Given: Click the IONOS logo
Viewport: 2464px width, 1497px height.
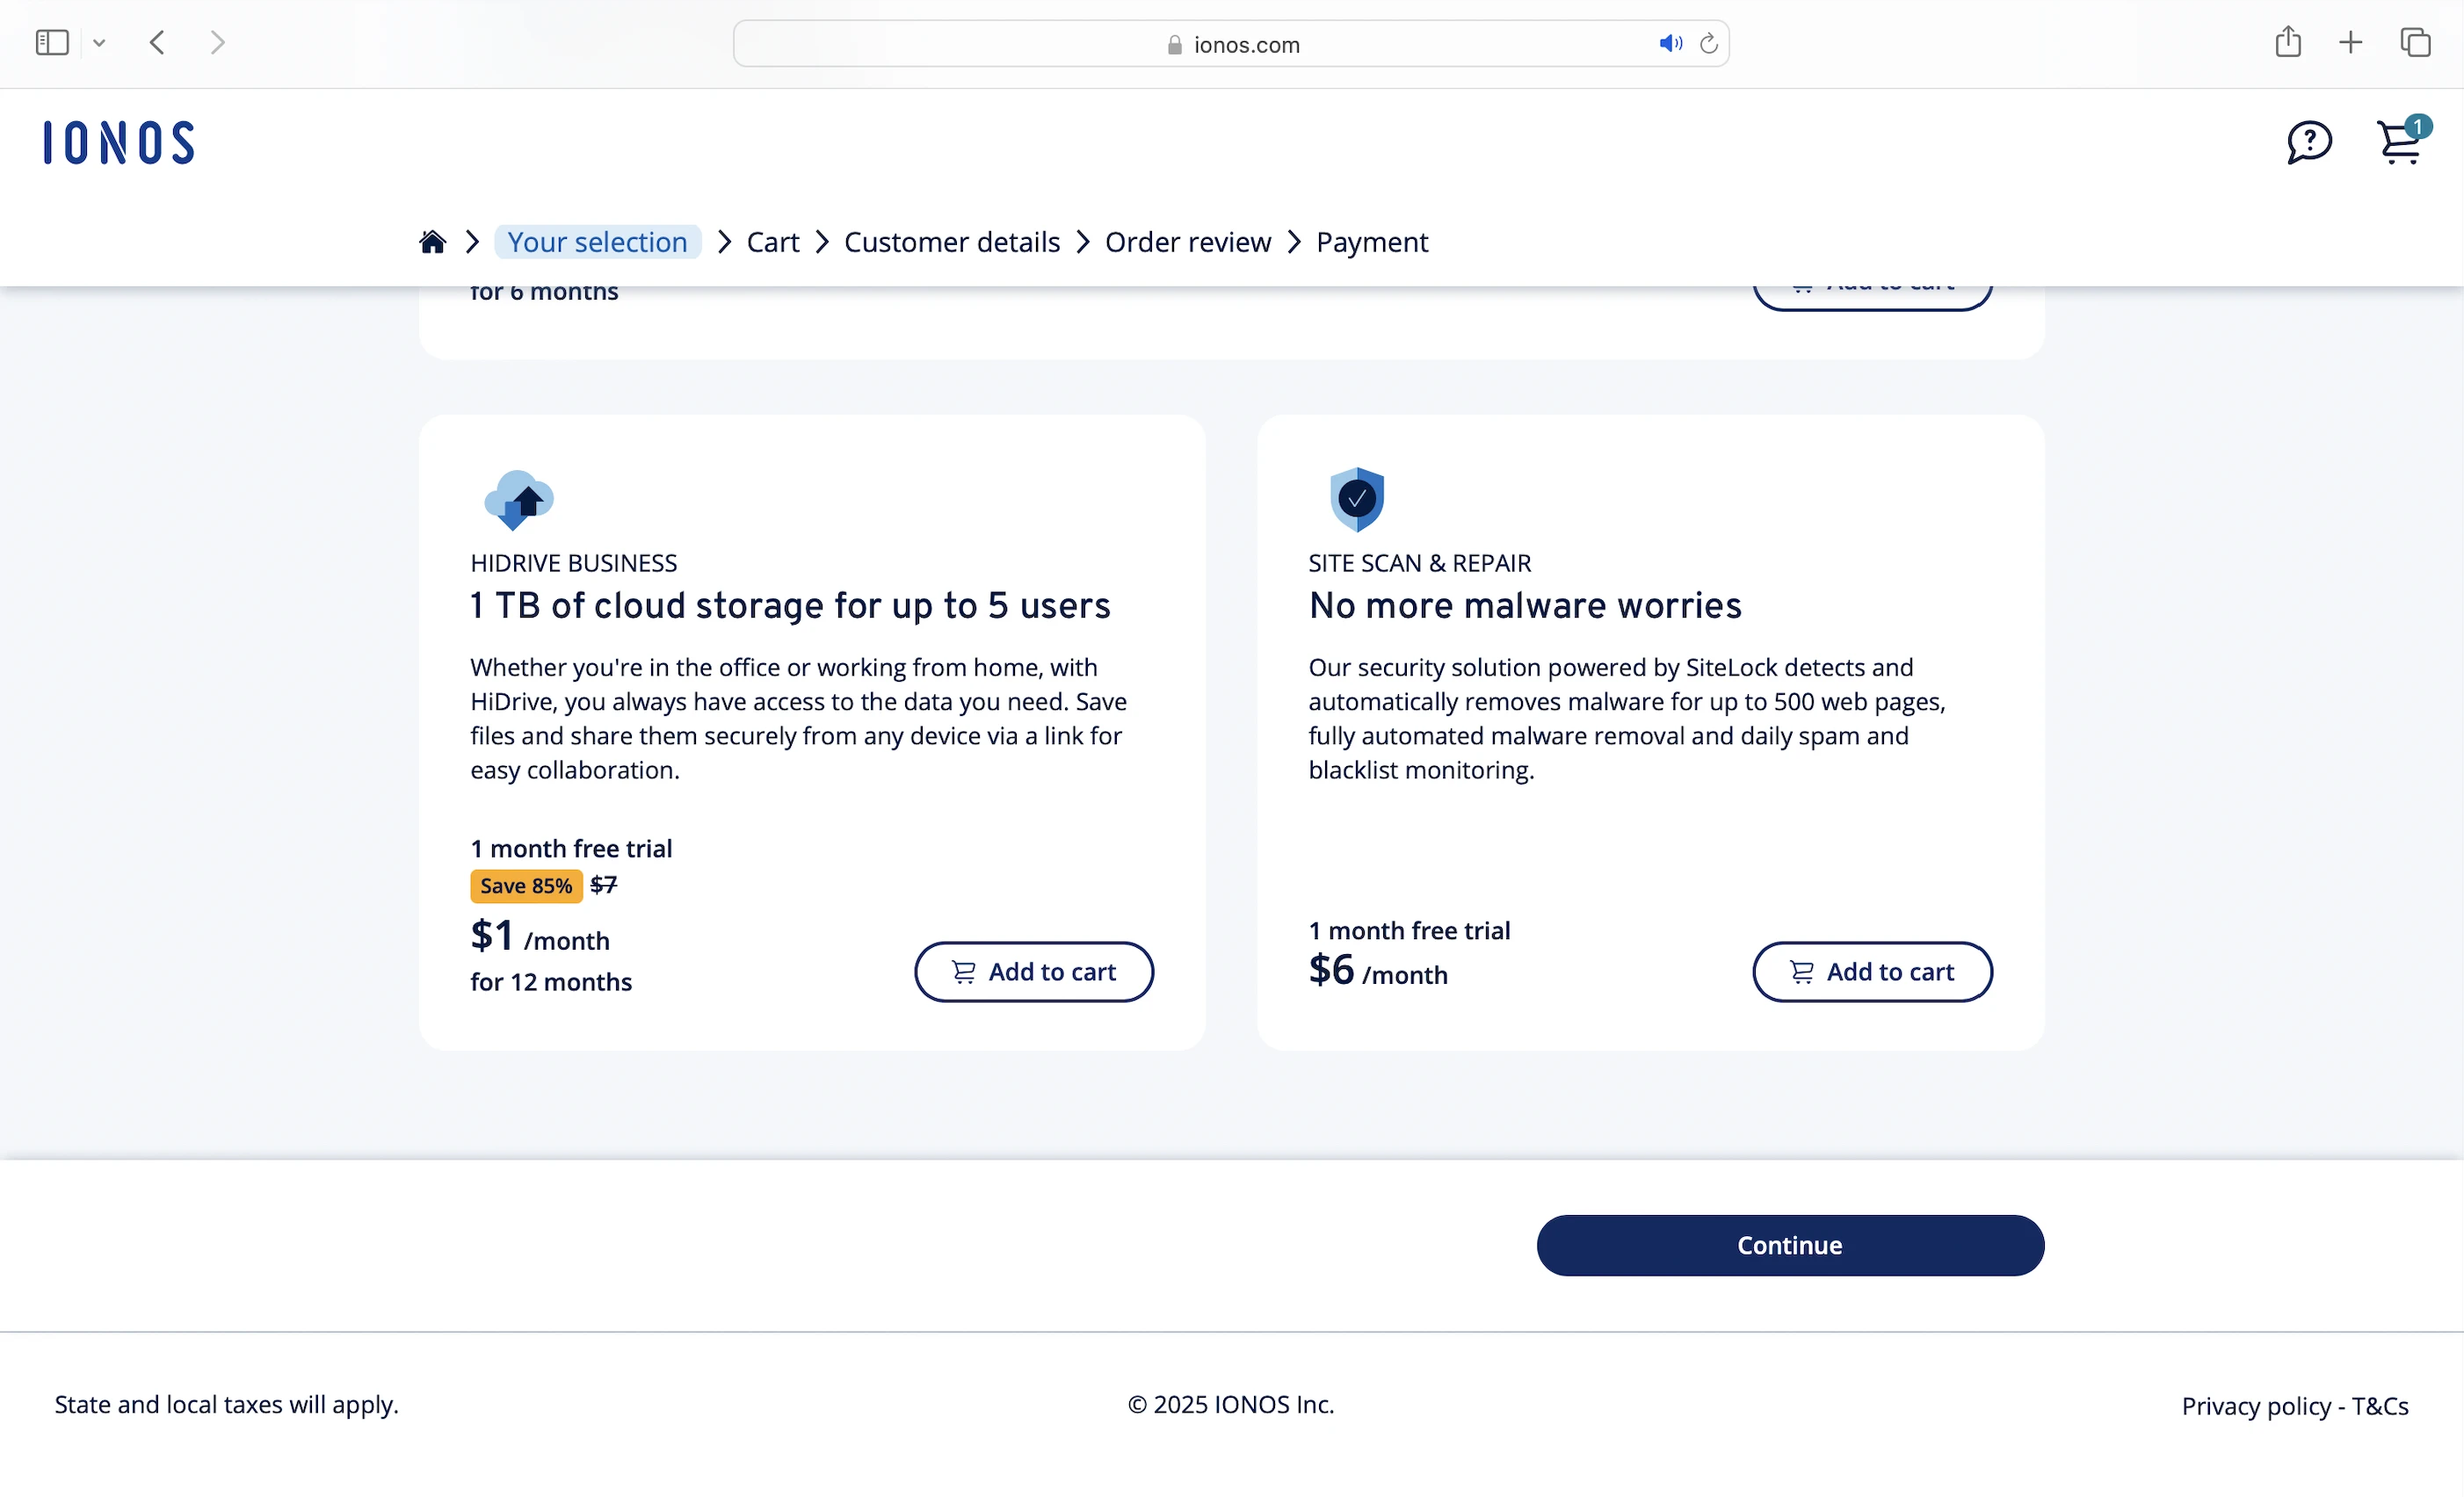Looking at the screenshot, I should click(x=119, y=142).
